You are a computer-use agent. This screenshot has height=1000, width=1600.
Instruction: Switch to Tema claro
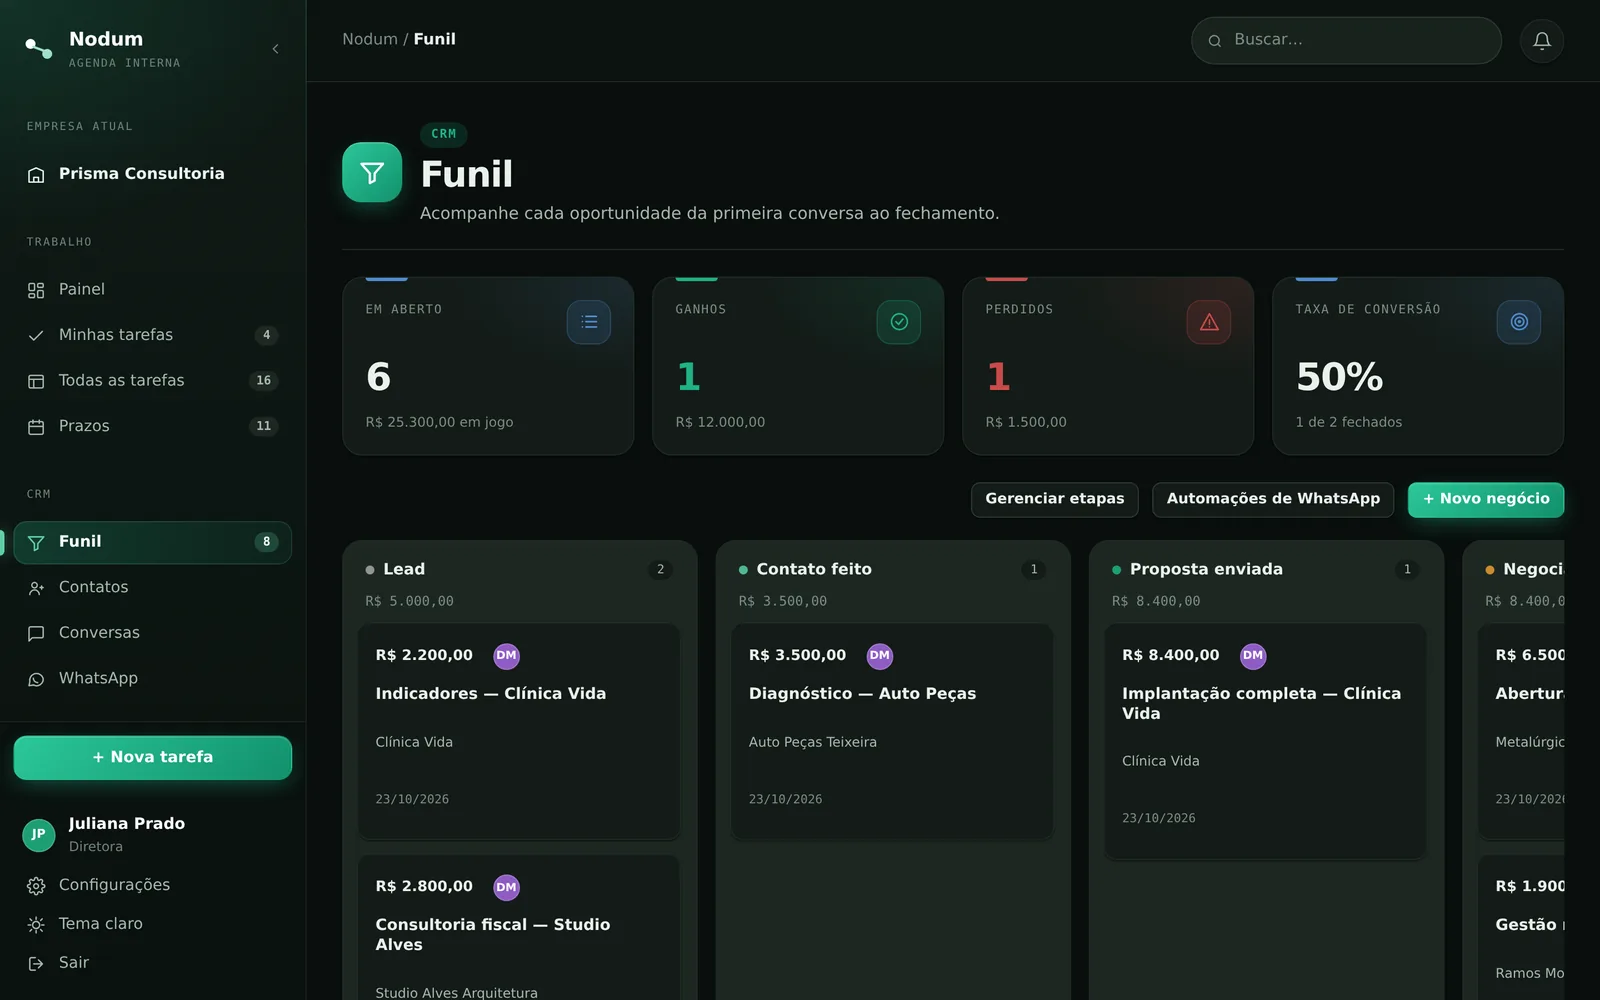(x=153, y=924)
